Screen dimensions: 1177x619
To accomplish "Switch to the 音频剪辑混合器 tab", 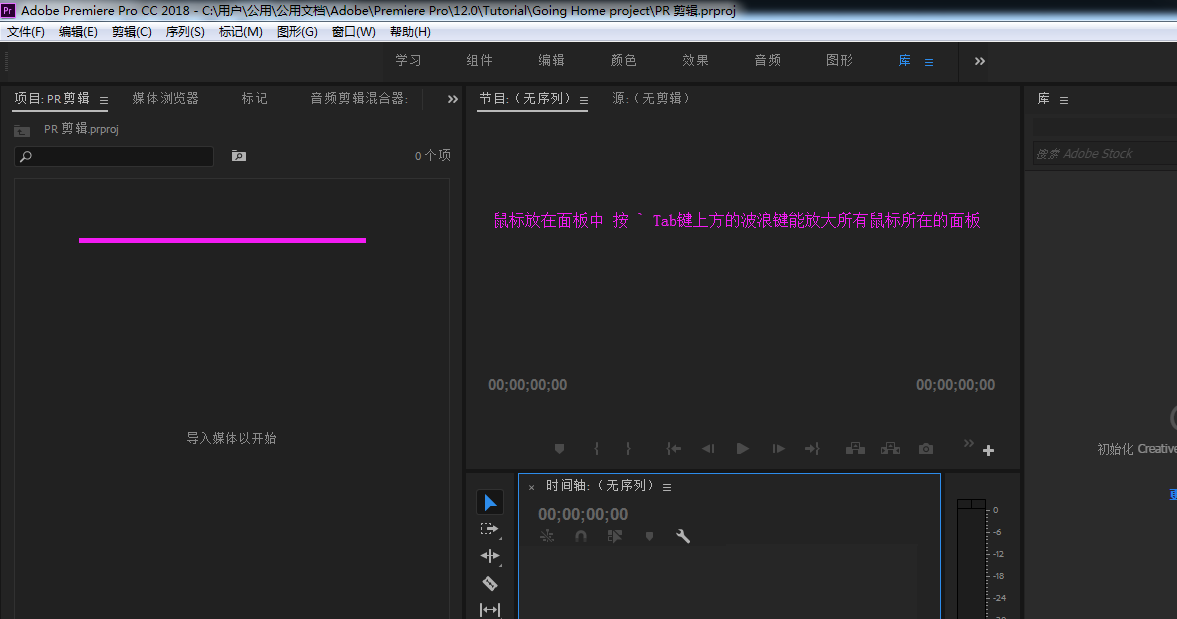I will point(360,98).
